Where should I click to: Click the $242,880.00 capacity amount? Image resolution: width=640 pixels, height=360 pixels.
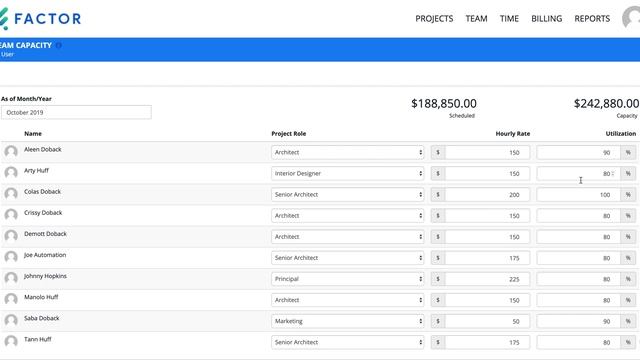coord(607,104)
